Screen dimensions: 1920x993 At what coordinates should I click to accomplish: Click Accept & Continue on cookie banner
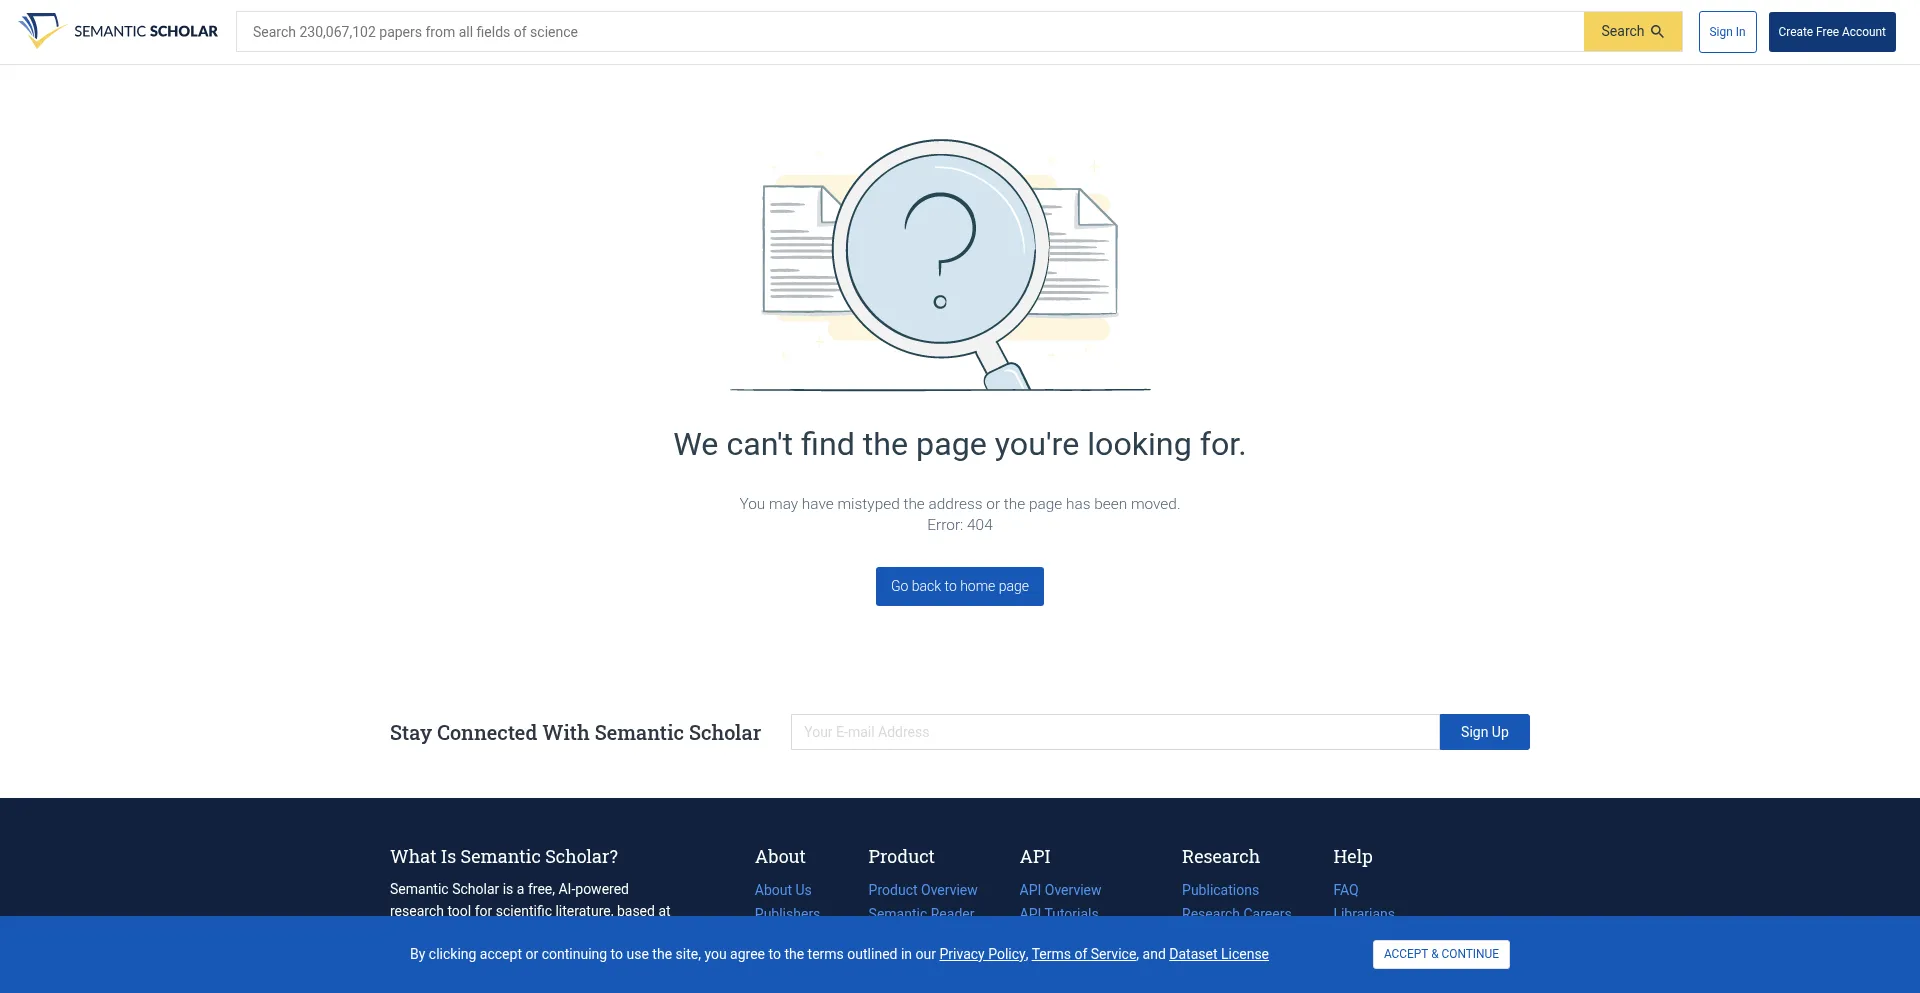tap(1441, 954)
